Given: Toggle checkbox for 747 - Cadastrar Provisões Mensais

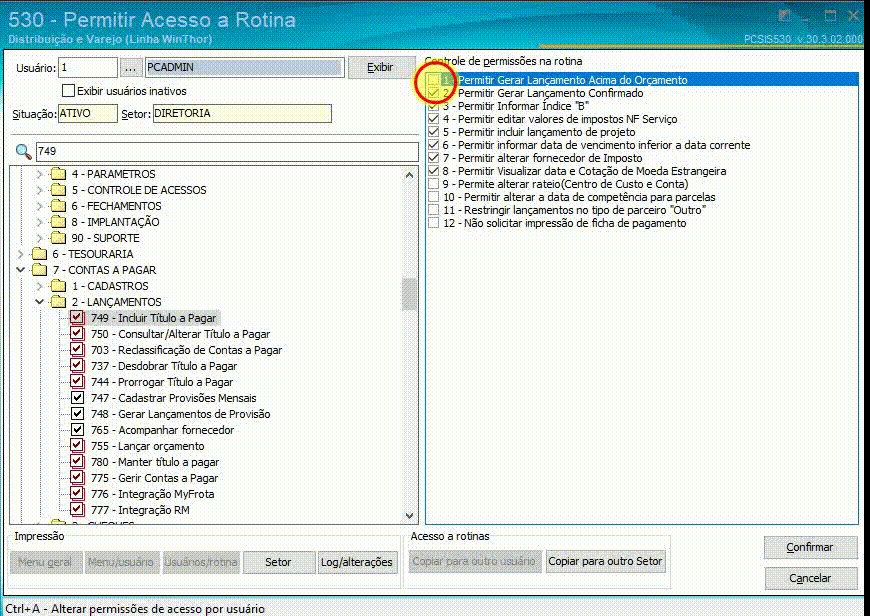Looking at the screenshot, I should pyautogui.click(x=77, y=398).
